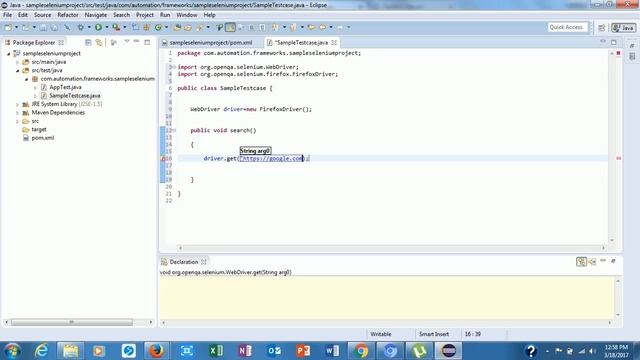Collapse the sampleseleniumproject tree node
Screen dimensions: 640x360
[x=9, y=53]
